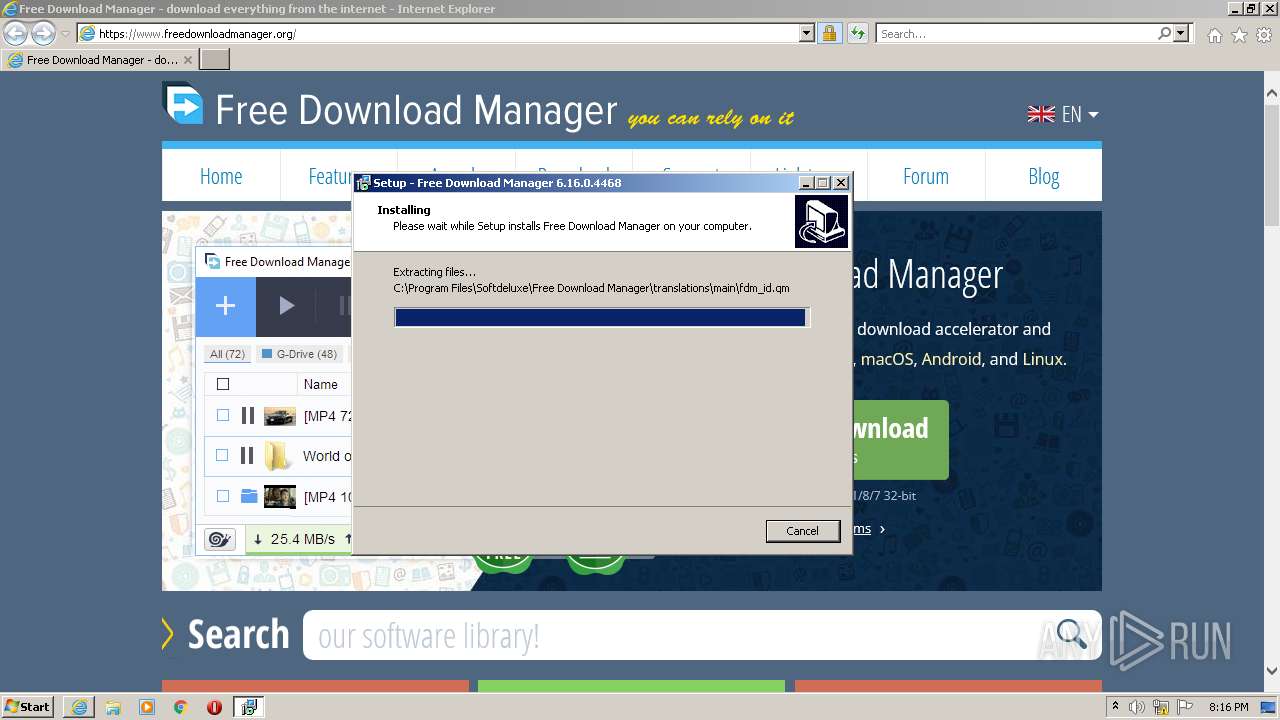Click pause icon on the World row
1280x720 pixels.
pyautogui.click(x=248, y=455)
